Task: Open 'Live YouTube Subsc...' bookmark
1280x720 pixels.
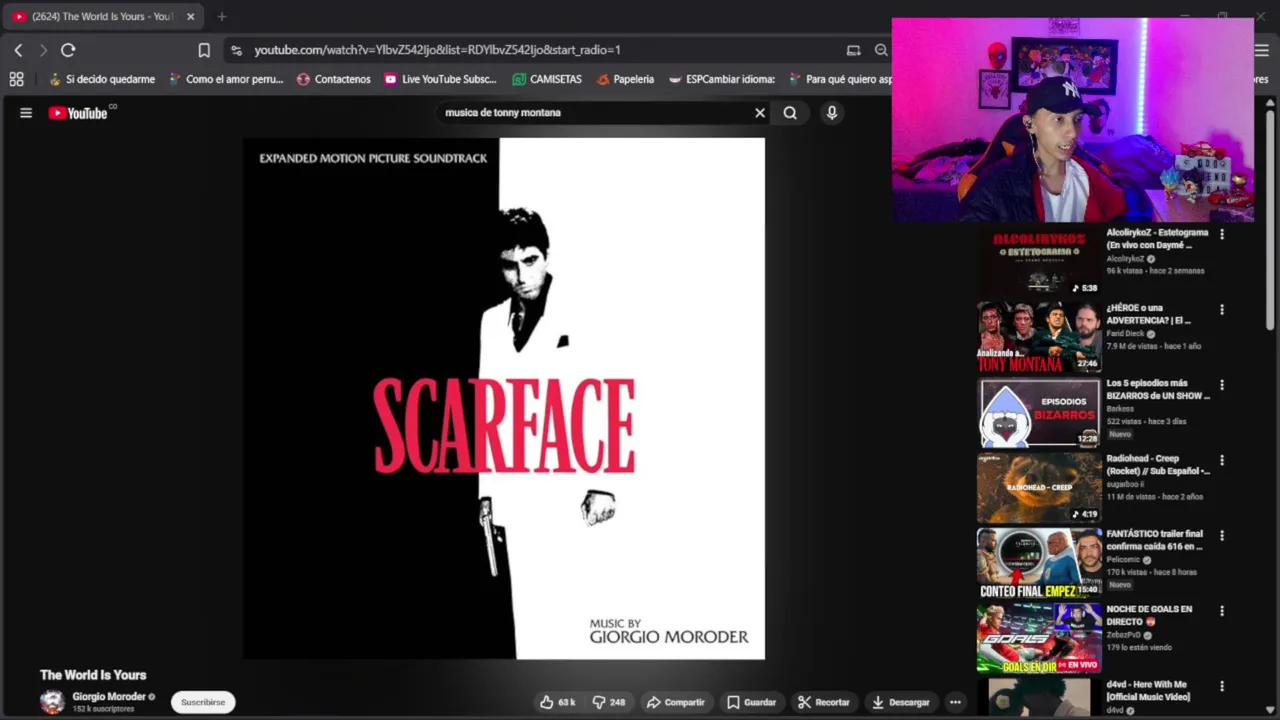Action: tap(441, 79)
